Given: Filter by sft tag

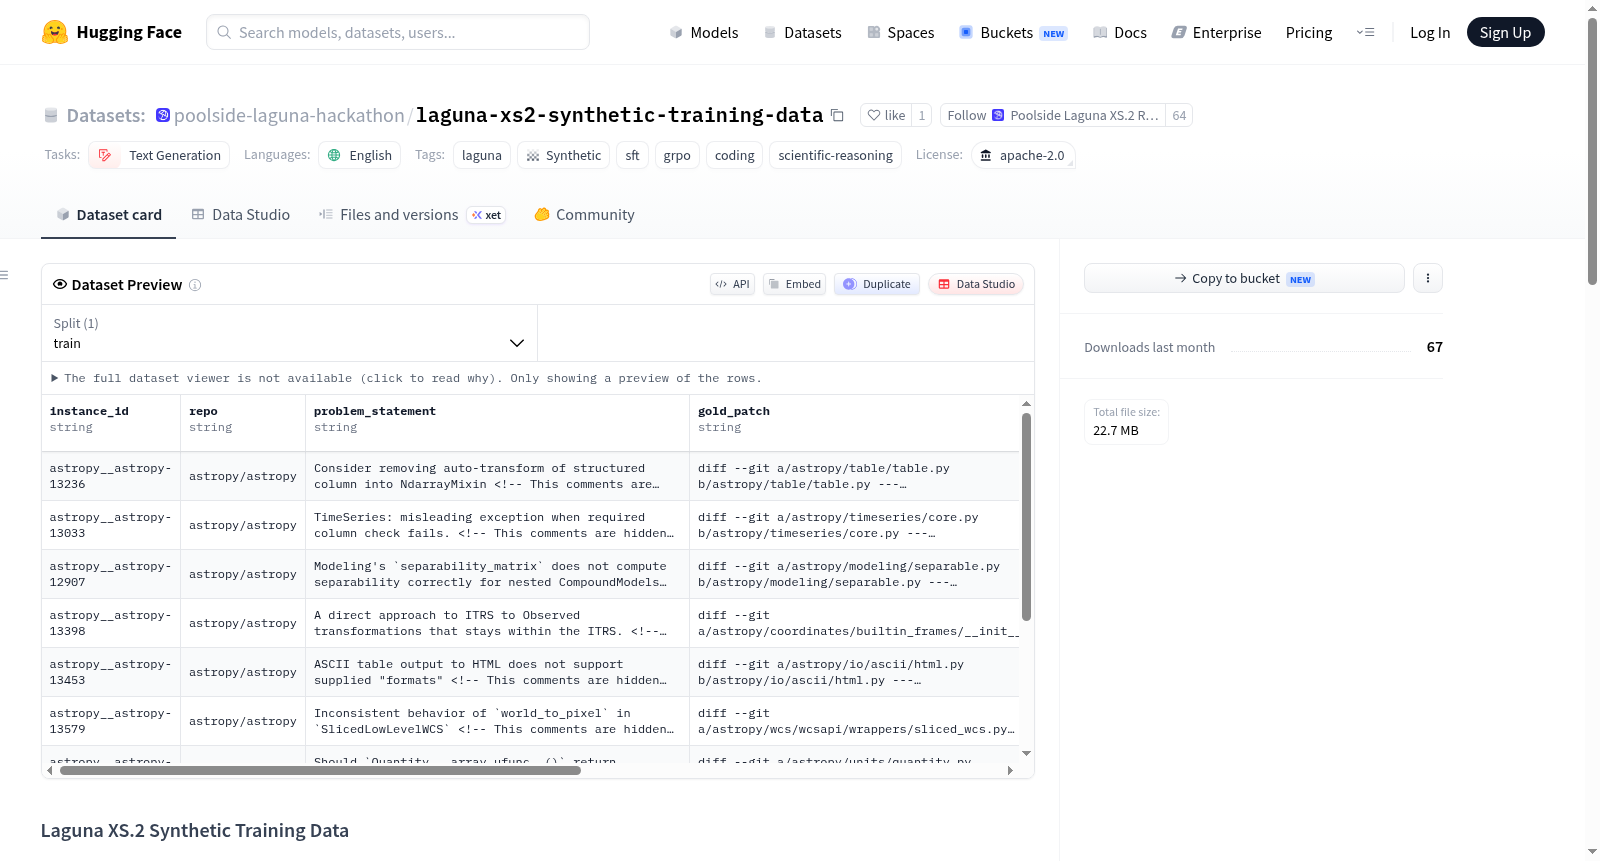Looking at the screenshot, I should [632, 155].
